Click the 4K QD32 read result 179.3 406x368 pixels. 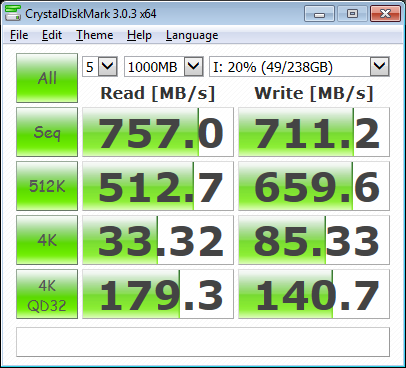point(158,294)
